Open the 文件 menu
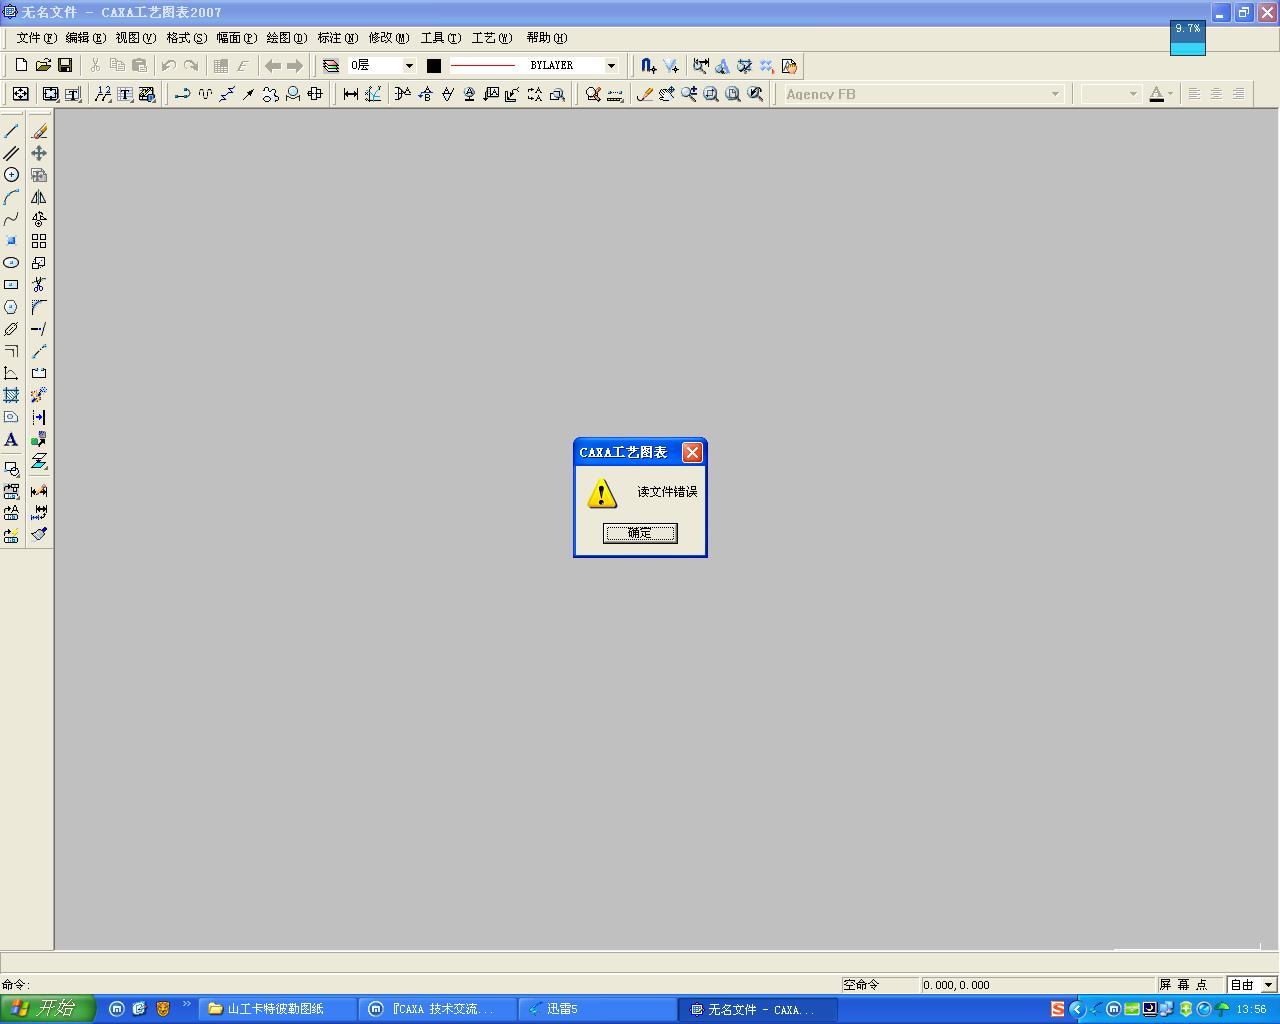This screenshot has height=1024, width=1280. click(37, 38)
